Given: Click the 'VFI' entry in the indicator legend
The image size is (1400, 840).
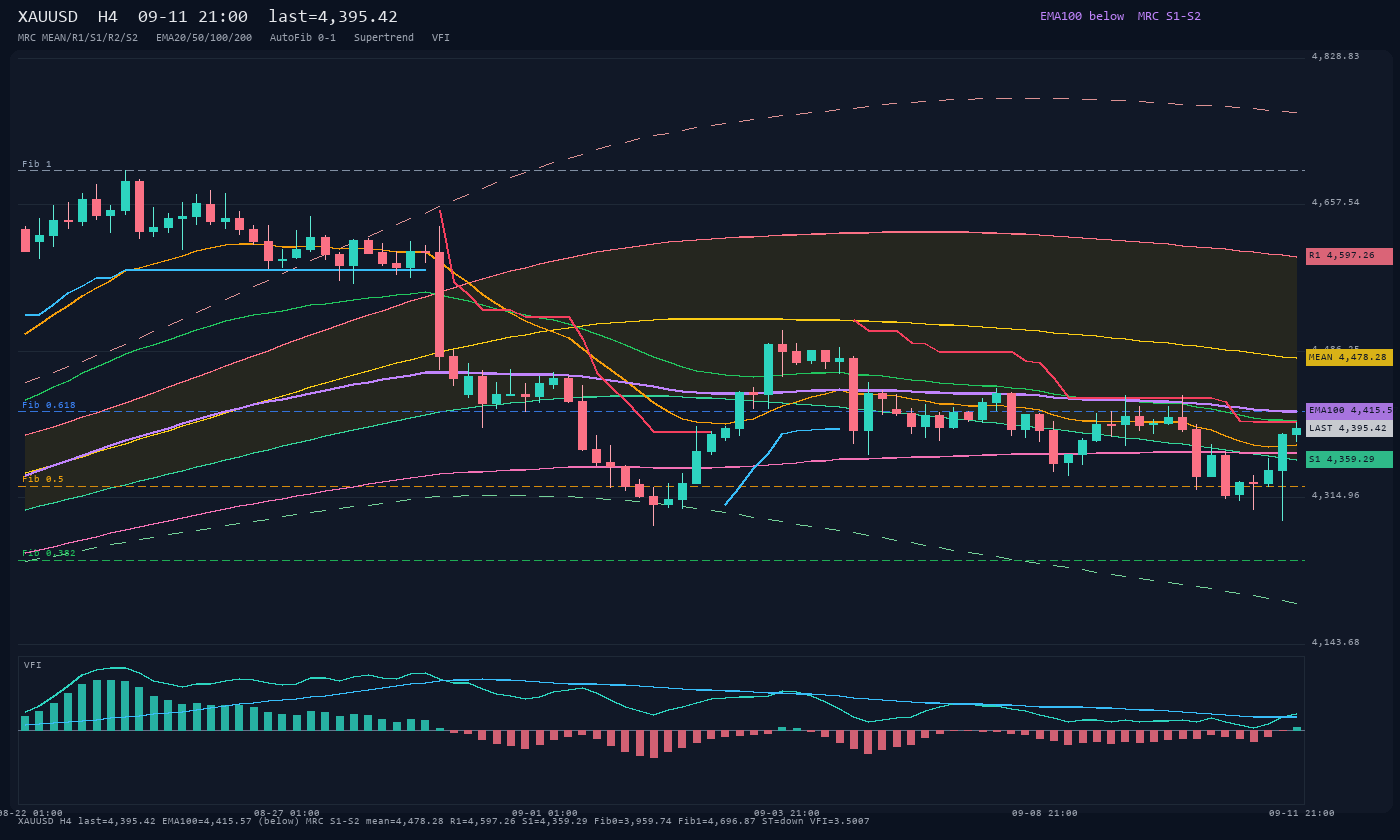Looking at the screenshot, I should point(441,38).
